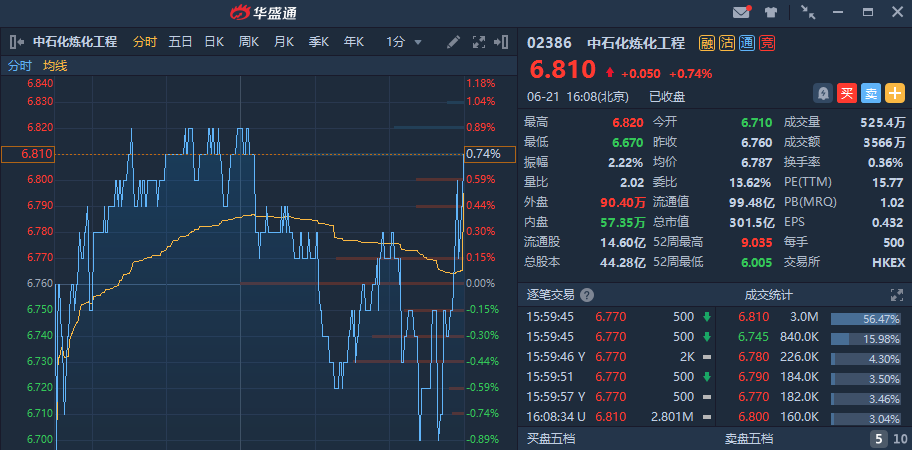This screenshot has height=450, width=912.
Task: Click the 成交统计 header label
Action: (768, 295)
